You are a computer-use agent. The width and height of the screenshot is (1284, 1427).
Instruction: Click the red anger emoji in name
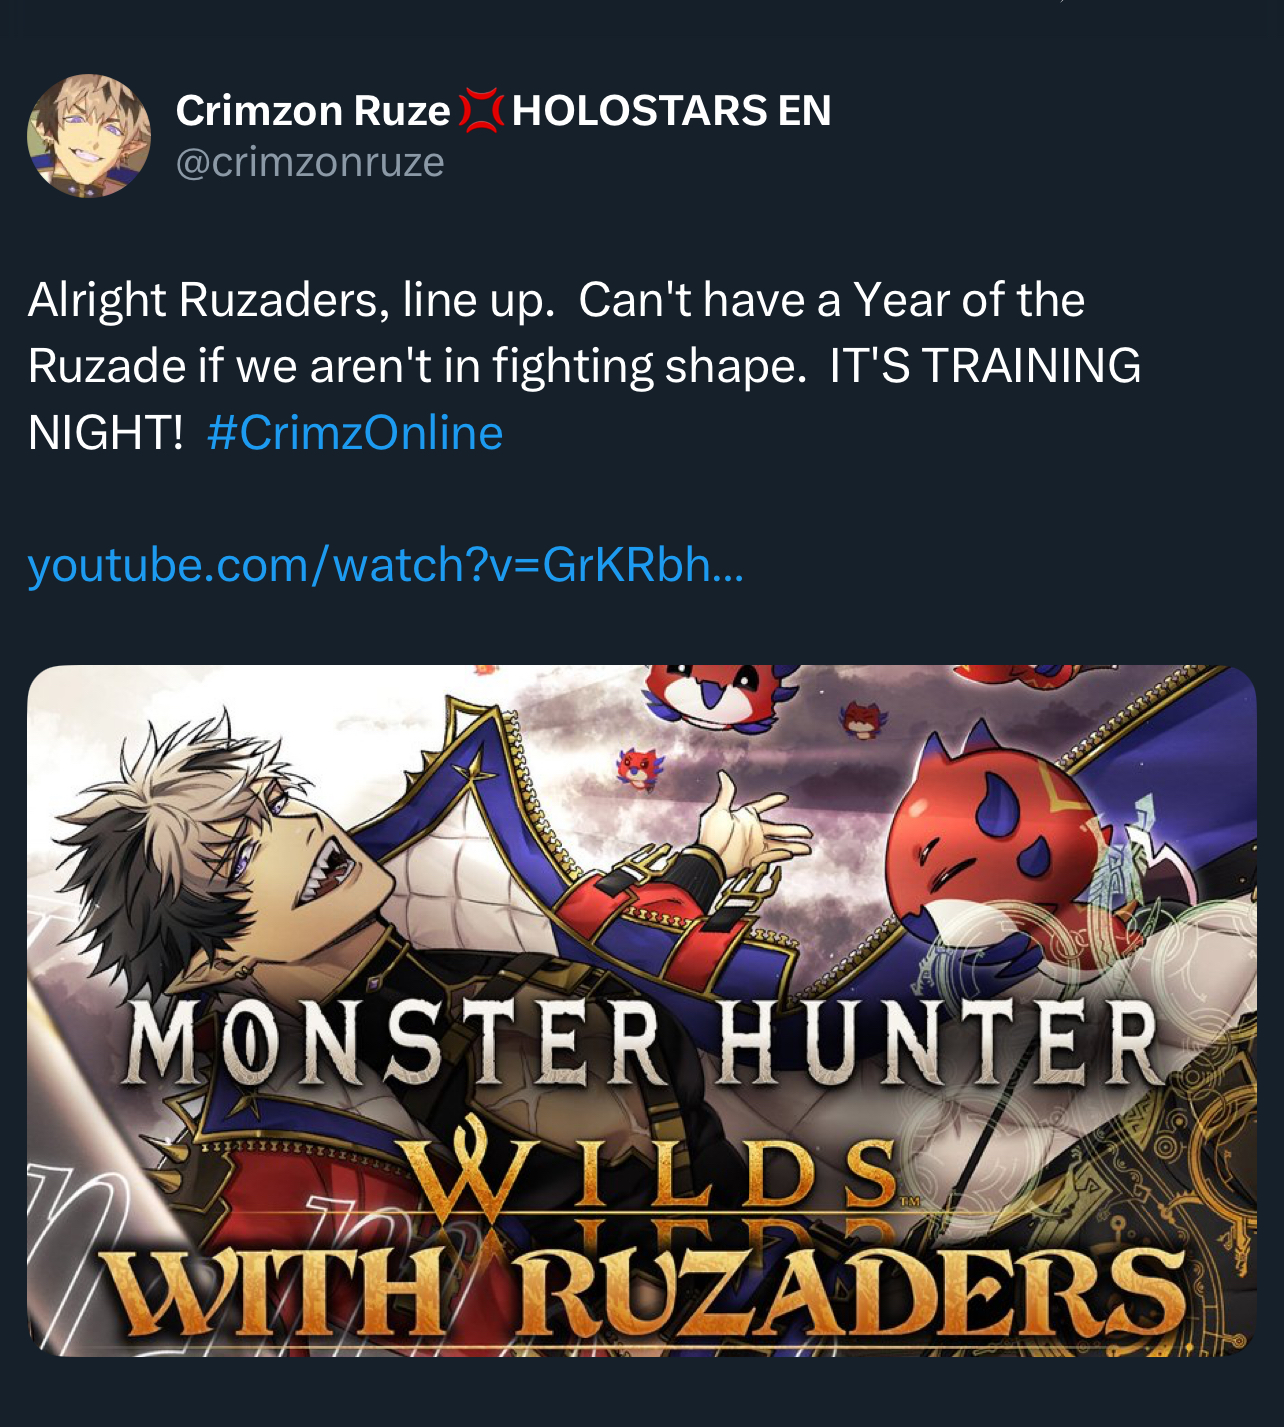pos(481,110)
